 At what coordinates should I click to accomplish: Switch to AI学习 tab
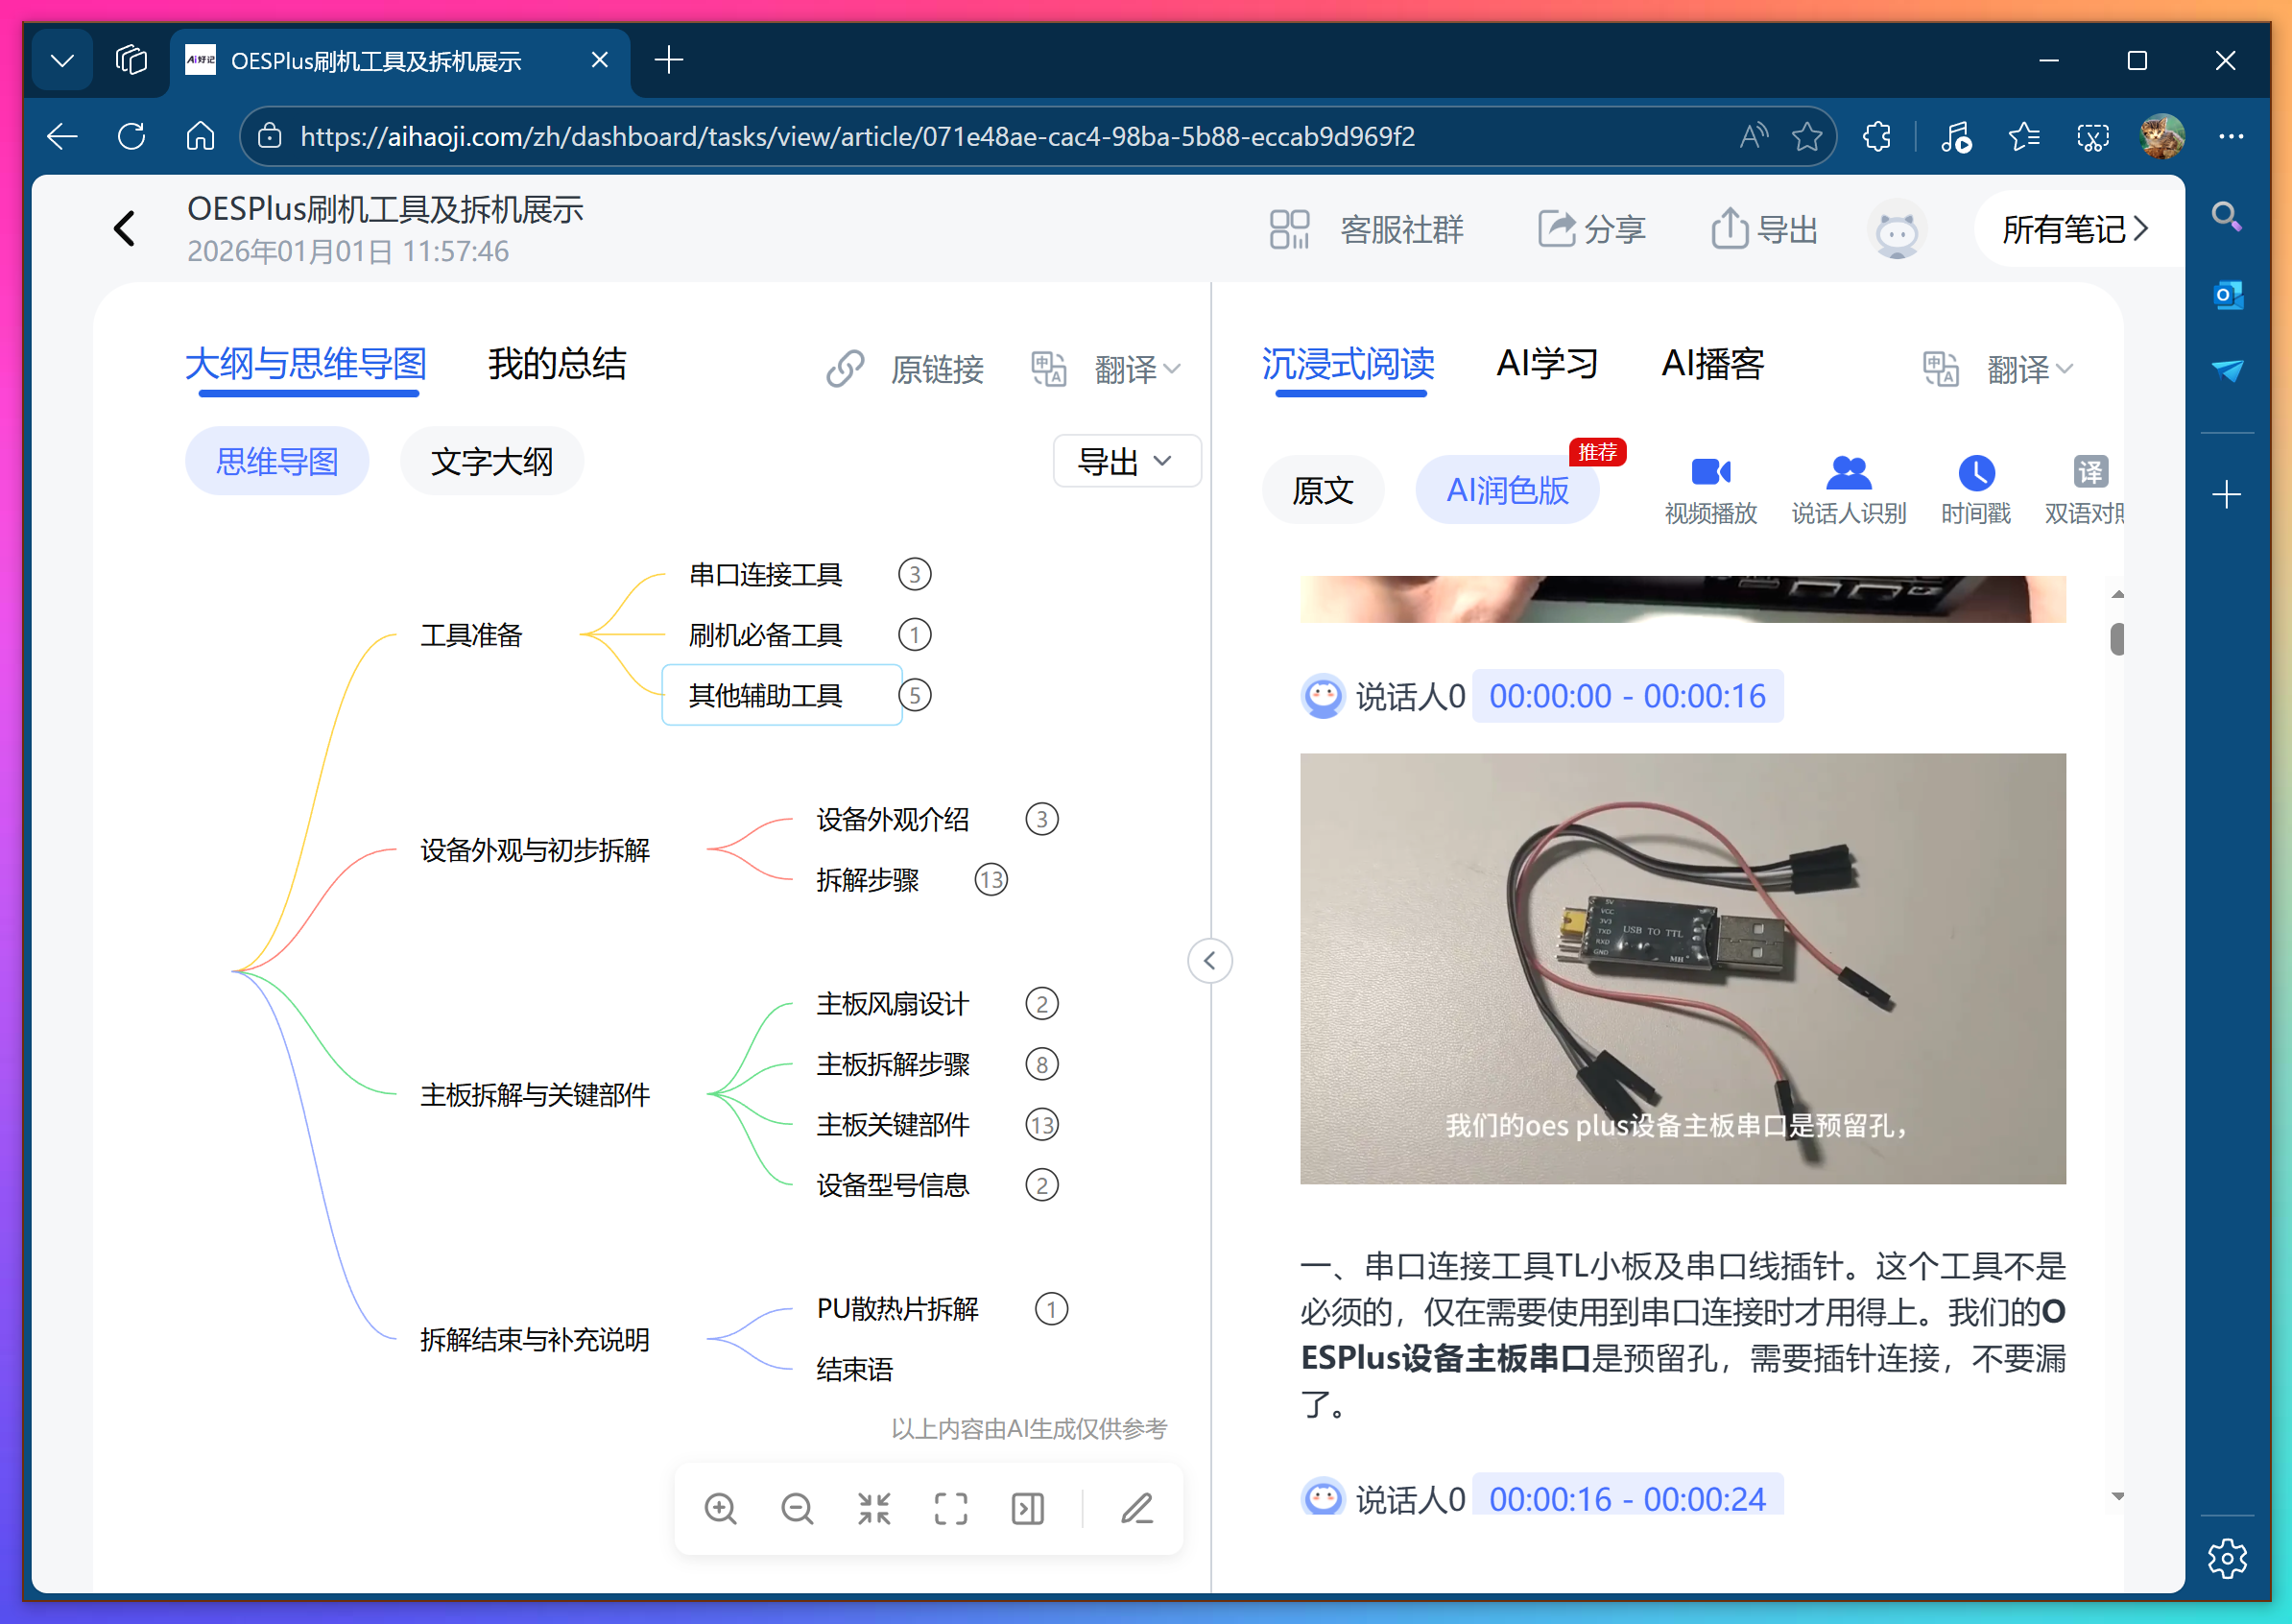[x=1547, y=364]
